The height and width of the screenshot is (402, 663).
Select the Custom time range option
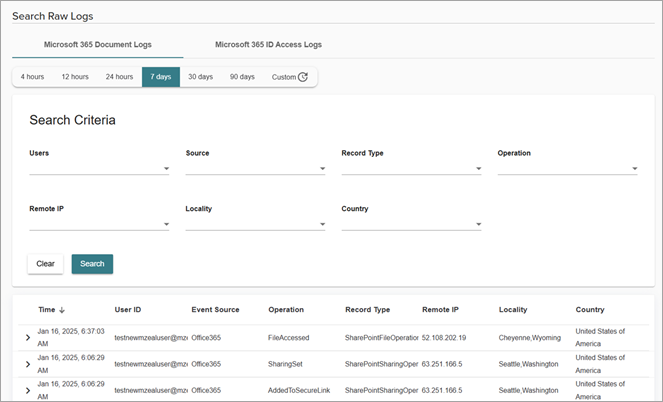click(x=290, y=77)
